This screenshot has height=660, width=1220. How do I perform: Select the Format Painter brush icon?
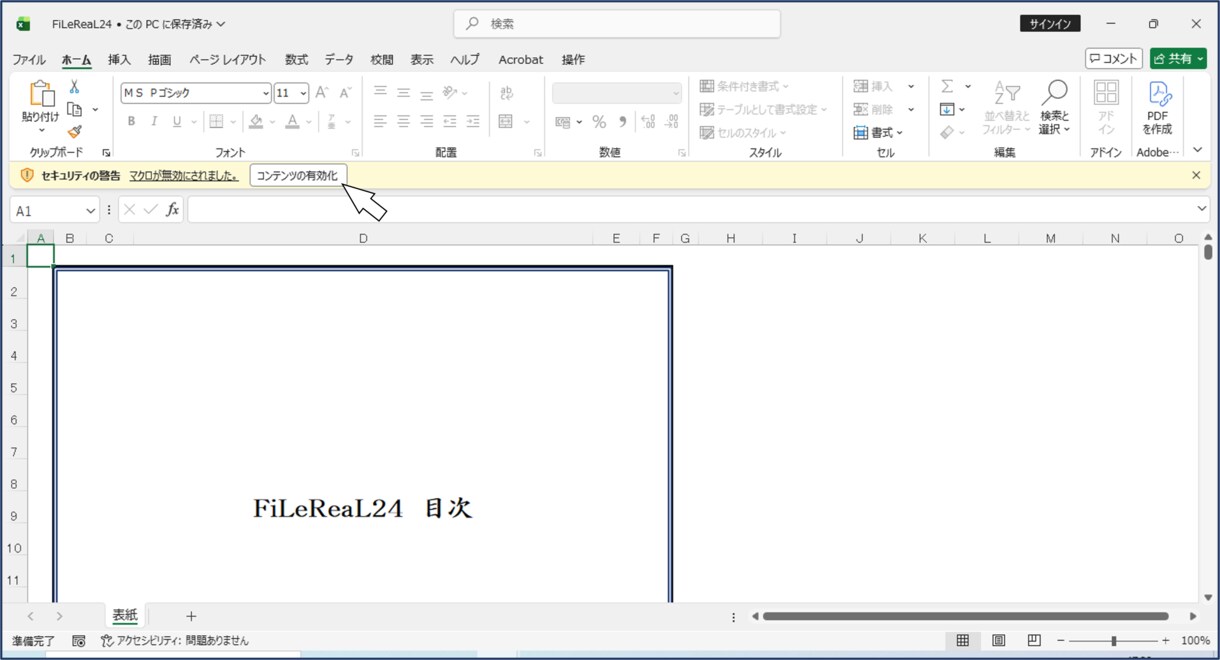pyautogui.click(x=74, y=131)
